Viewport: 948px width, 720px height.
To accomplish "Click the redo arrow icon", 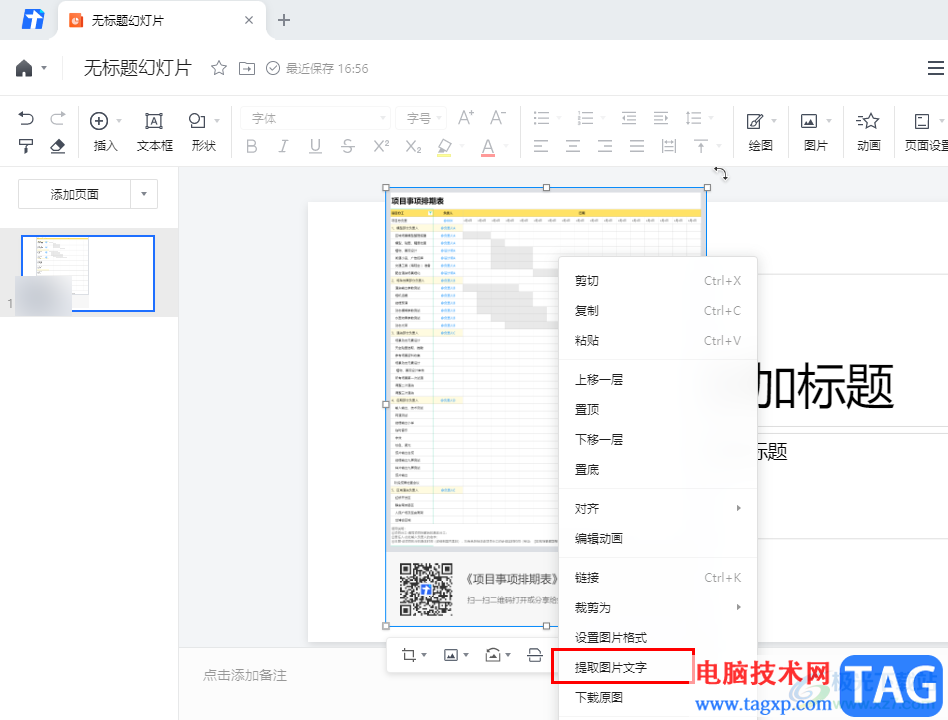I will (57, 118).
